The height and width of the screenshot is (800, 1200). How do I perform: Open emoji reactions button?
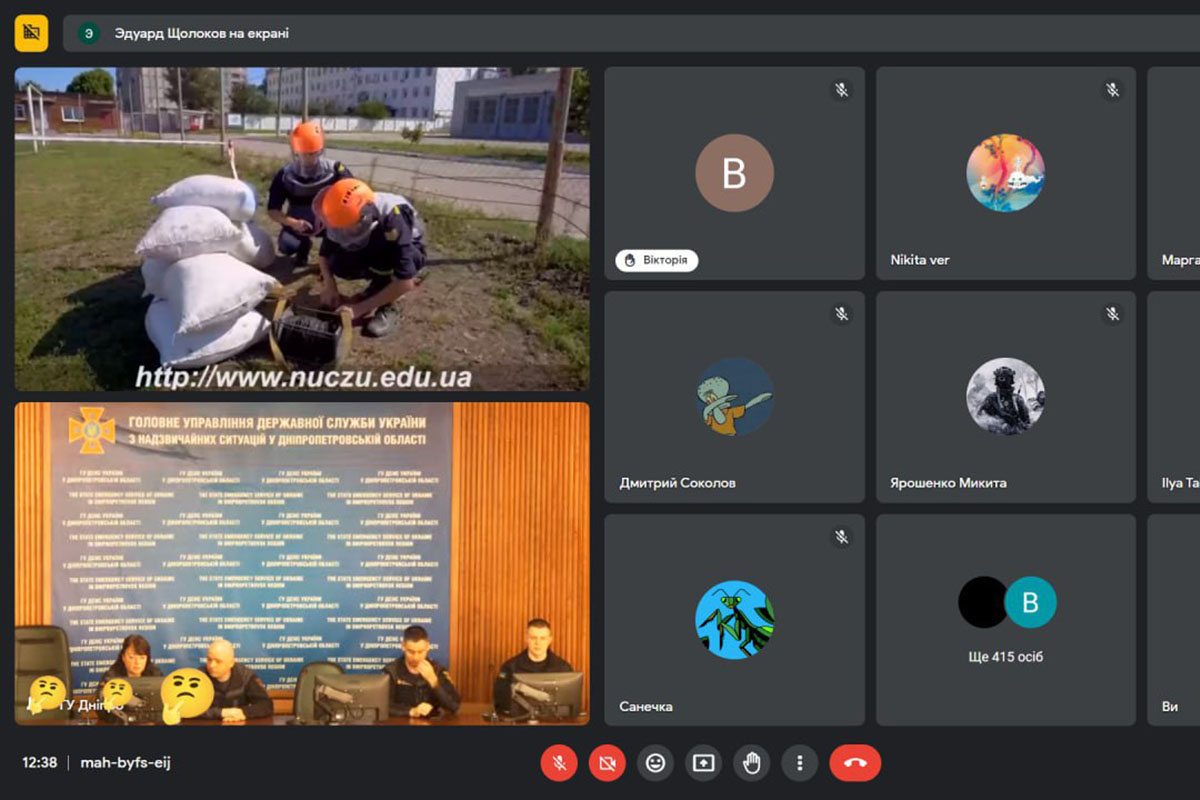pos(655,763)
